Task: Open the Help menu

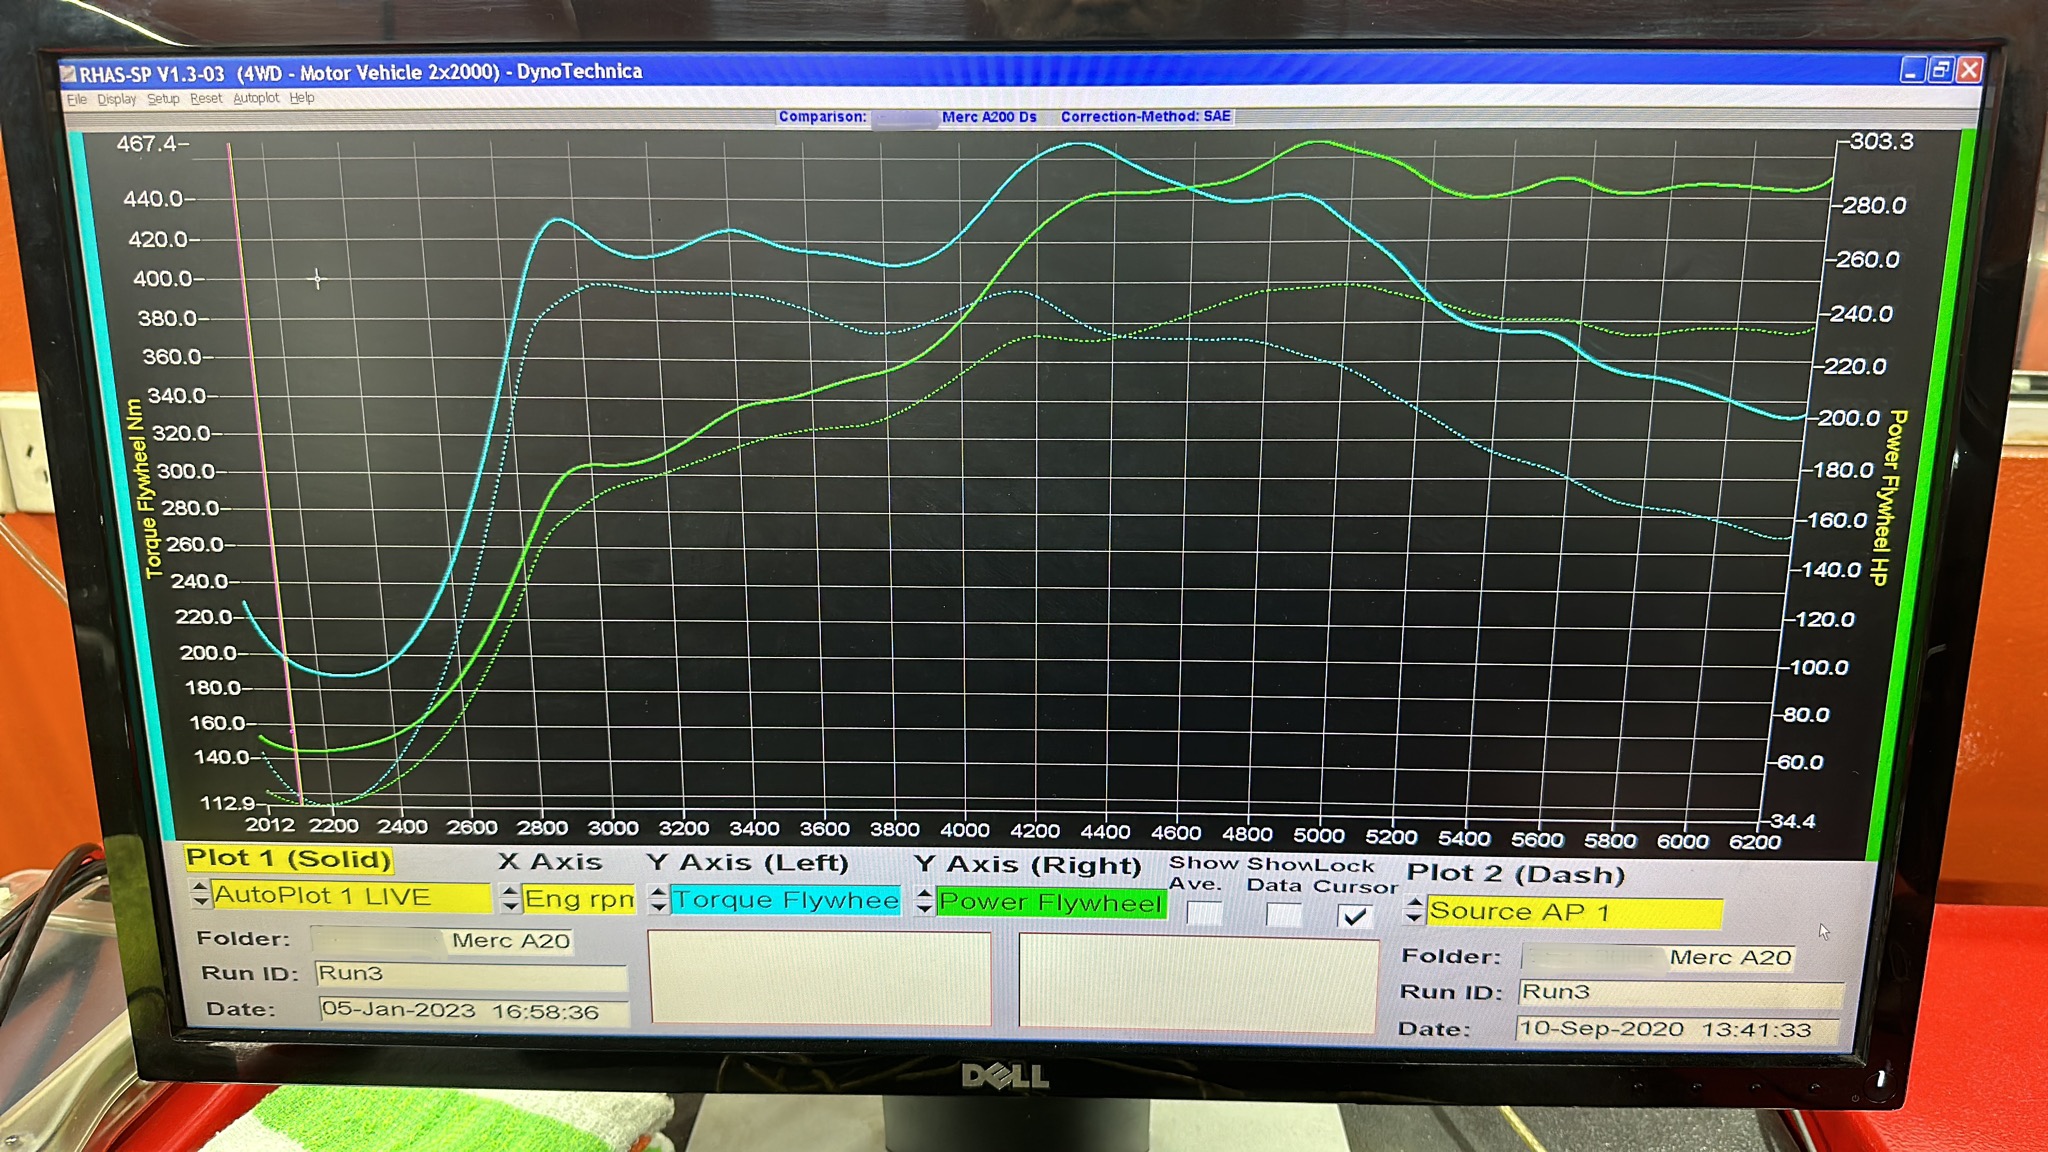Action: [x=302, y=98]
